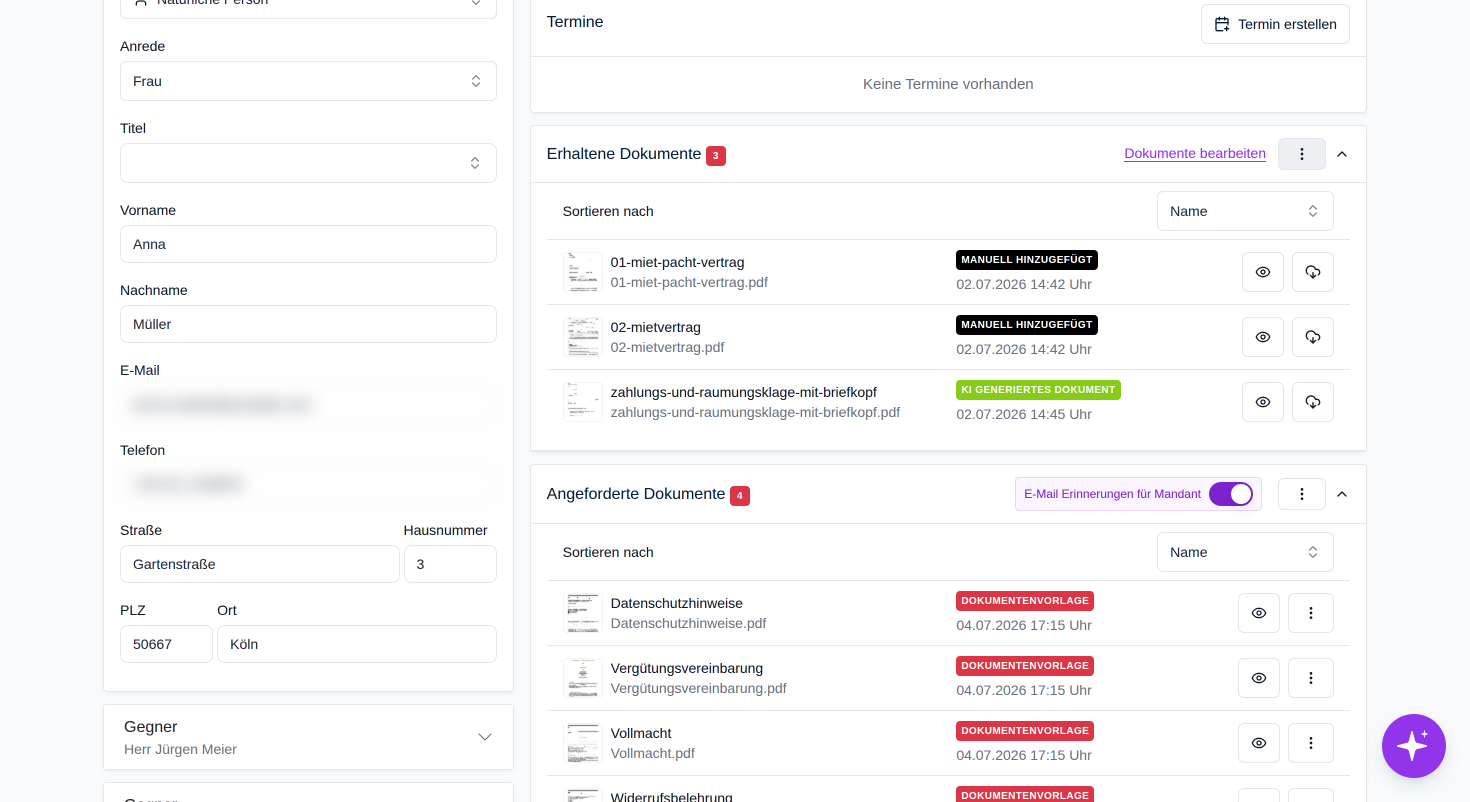Open the purple AI assistant sparkle button
Screen dimensions: 1470x802
click(x=1413, y=746)
